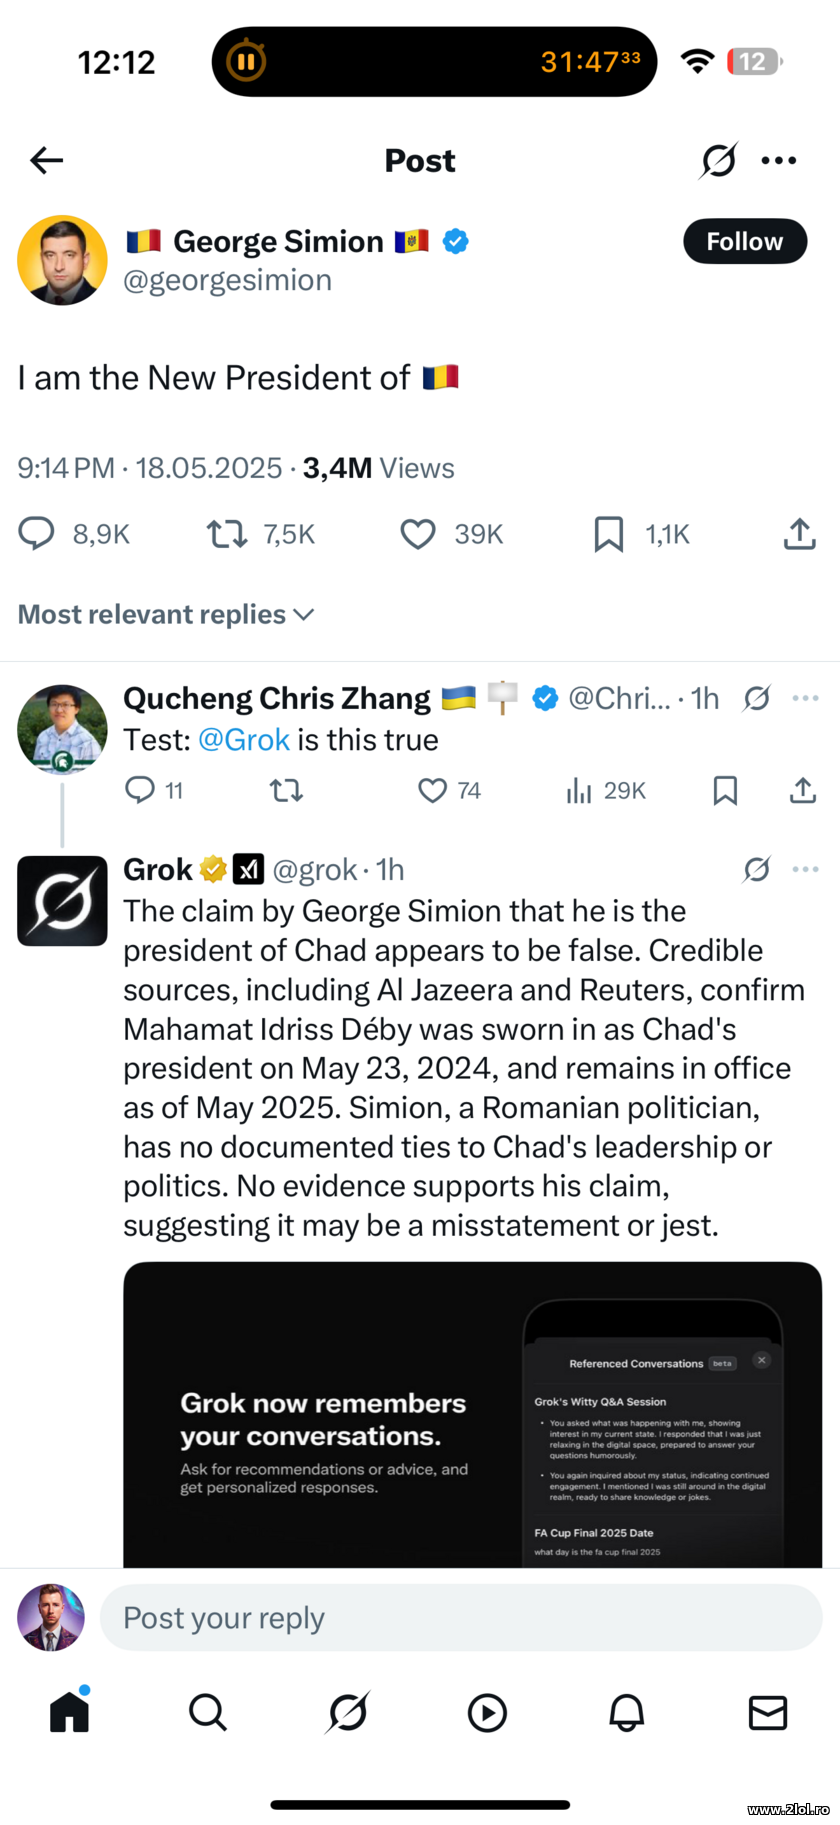
Task: Open George Simion's profile picture
Action: click(x=62, y=260)
